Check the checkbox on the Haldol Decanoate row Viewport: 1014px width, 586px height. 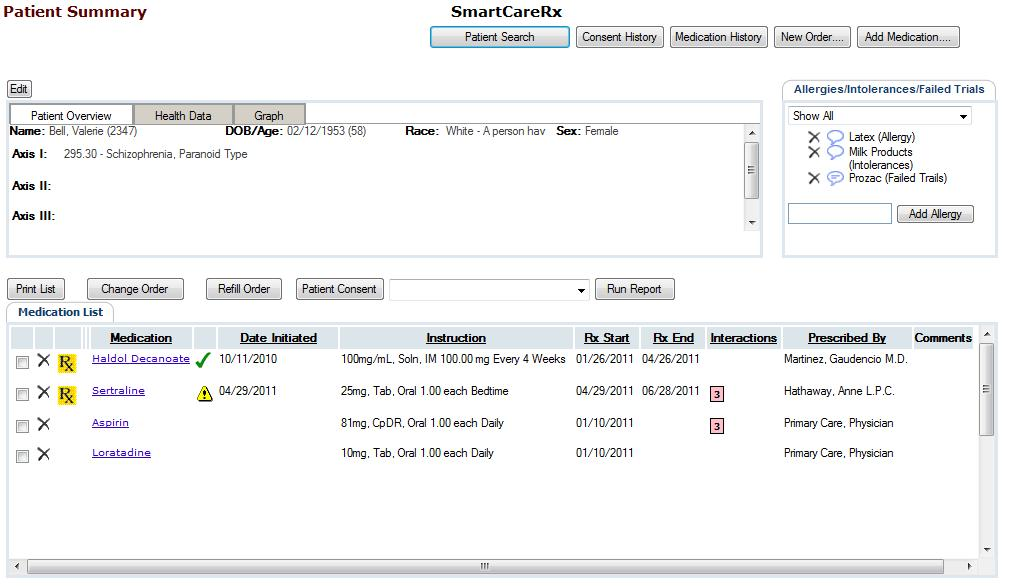pyautogui.click(x=23, y=361)
